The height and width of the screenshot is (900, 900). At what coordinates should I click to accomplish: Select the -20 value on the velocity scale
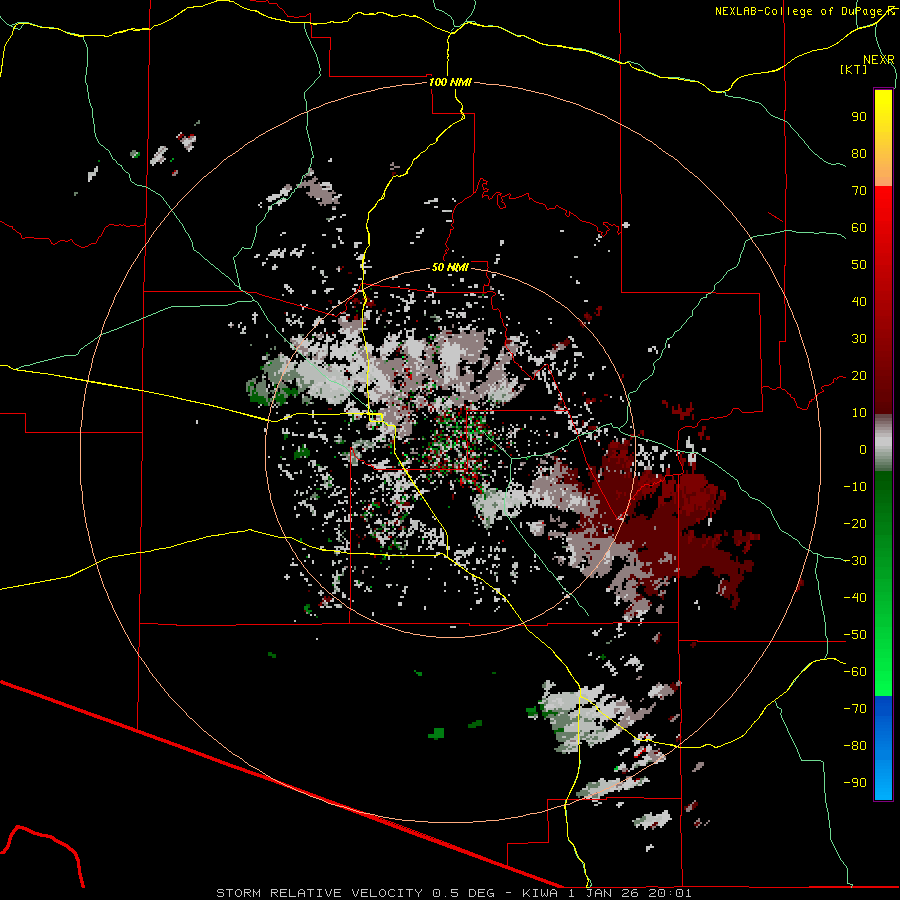(855, 524)
